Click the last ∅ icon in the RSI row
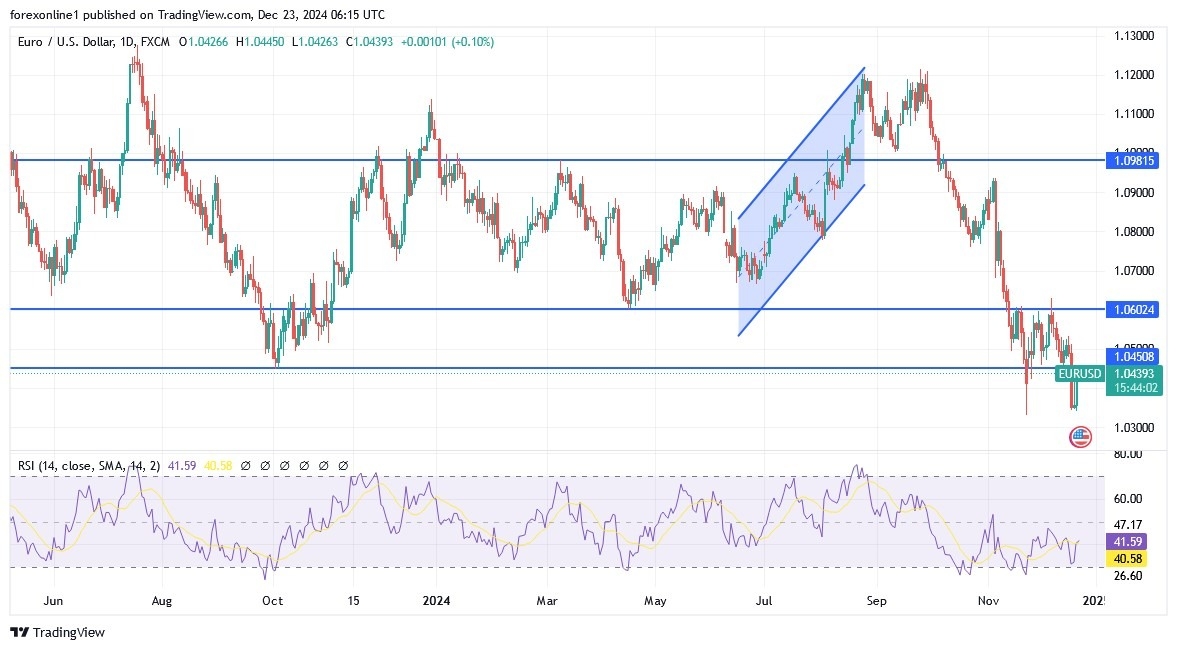This screenshot has width=1177, height=650. point(341,465)
